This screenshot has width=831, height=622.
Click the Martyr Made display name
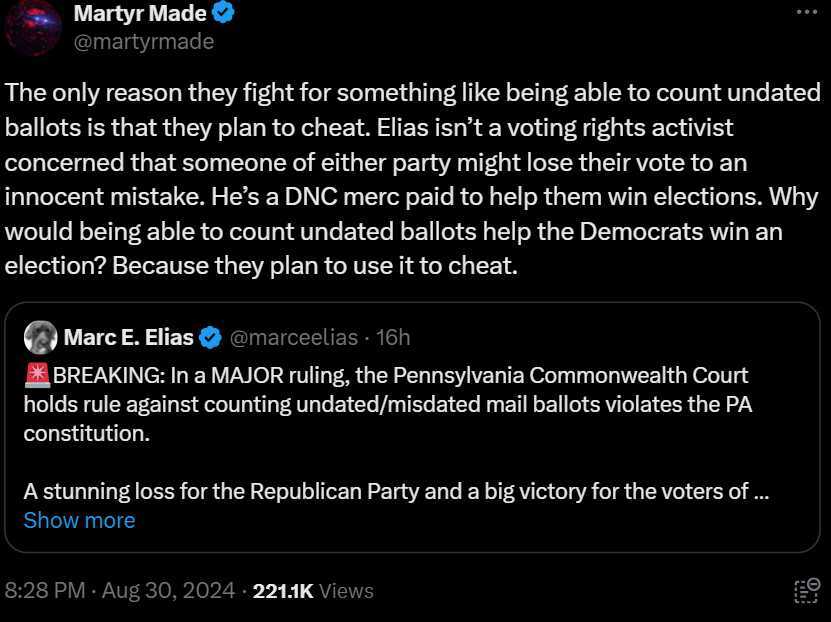point(140,13)
